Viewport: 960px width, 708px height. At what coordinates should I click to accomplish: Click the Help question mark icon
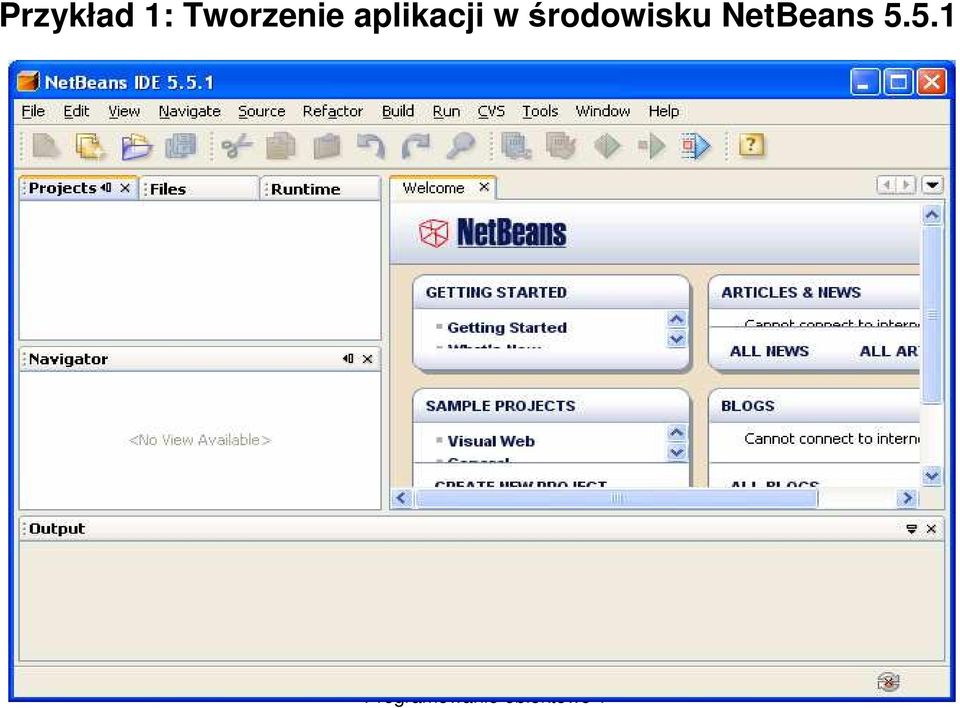tap(751, 146)
